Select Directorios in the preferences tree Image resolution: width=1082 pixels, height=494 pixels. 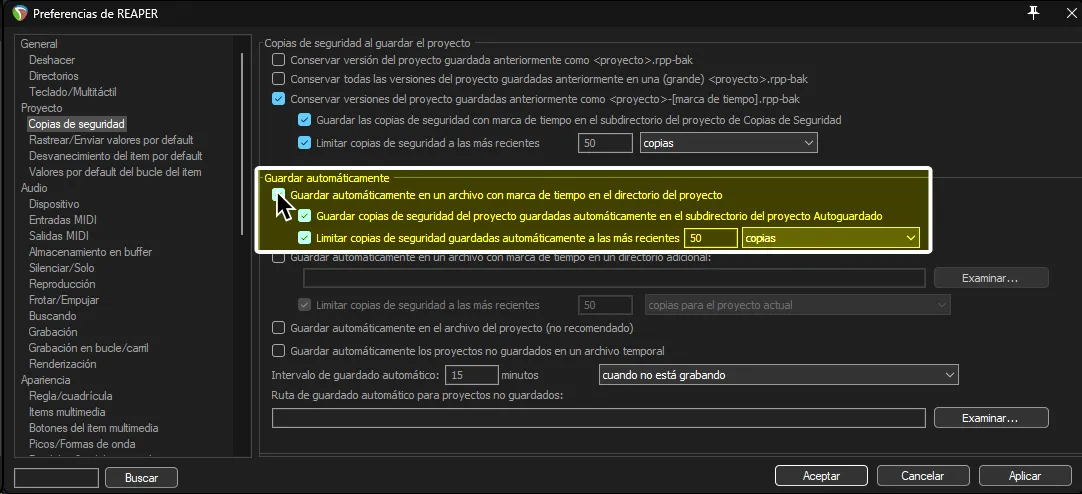54,76
